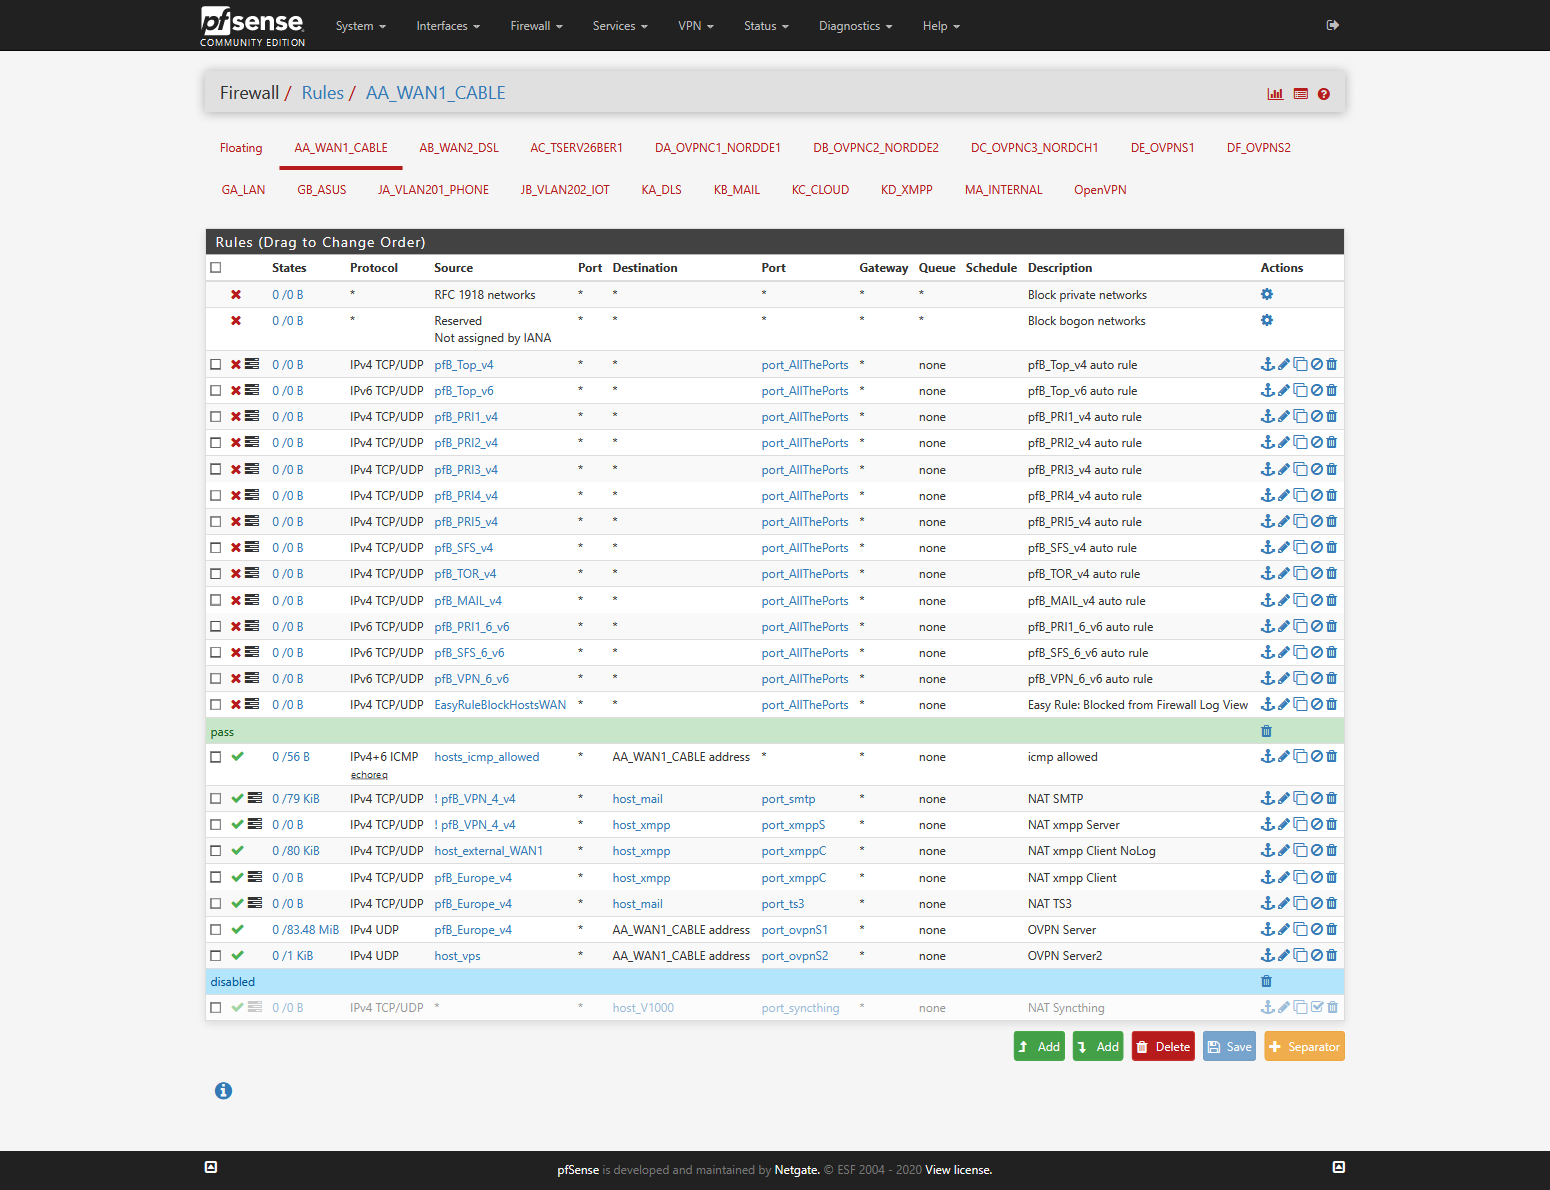This screenshot has height=1190, width=1550.
Task: Click the footer icon at the right end
Action: [x=1339, y=1167]
